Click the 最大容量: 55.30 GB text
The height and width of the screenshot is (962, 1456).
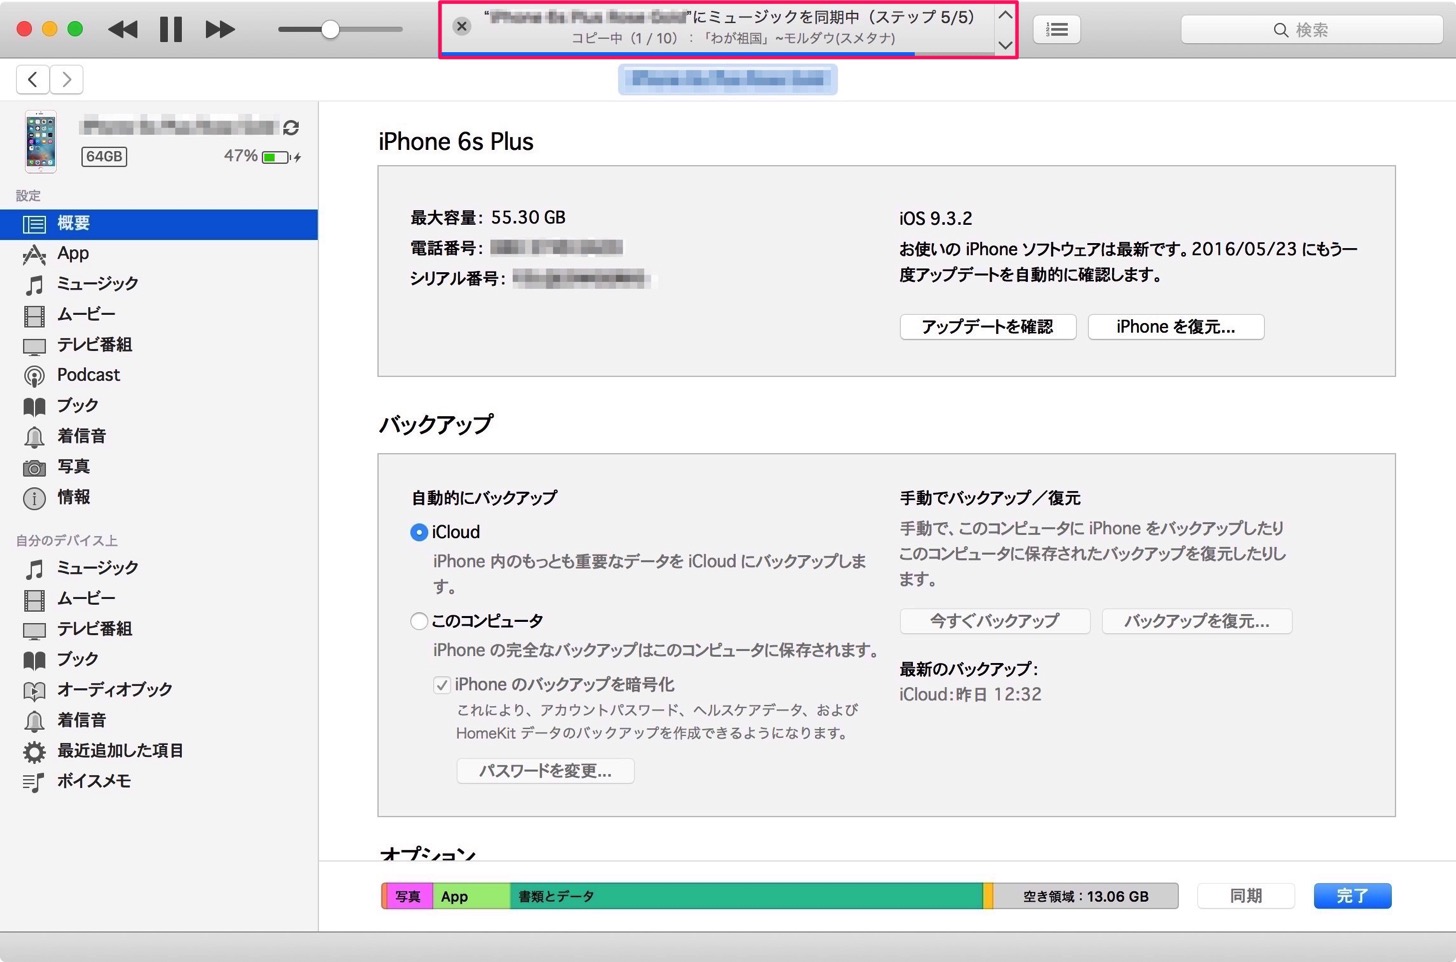[488, 217]
